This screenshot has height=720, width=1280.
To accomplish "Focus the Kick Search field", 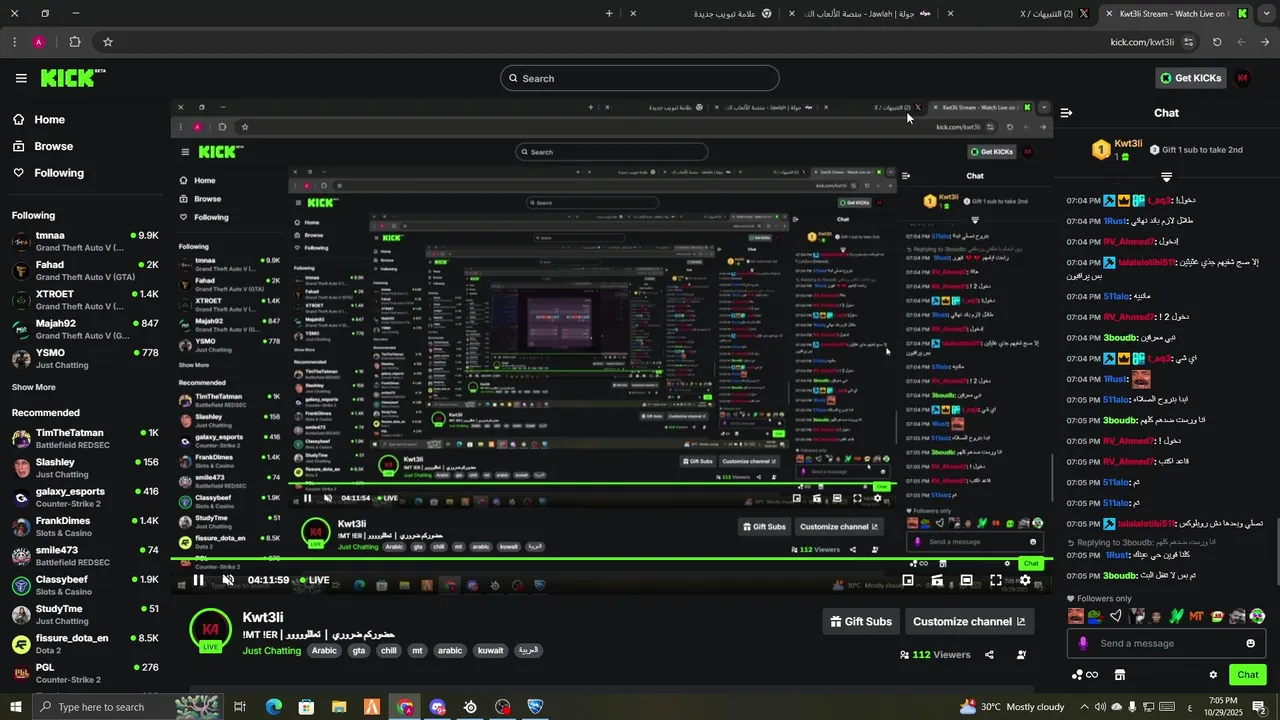I will [x=640, y=78].
